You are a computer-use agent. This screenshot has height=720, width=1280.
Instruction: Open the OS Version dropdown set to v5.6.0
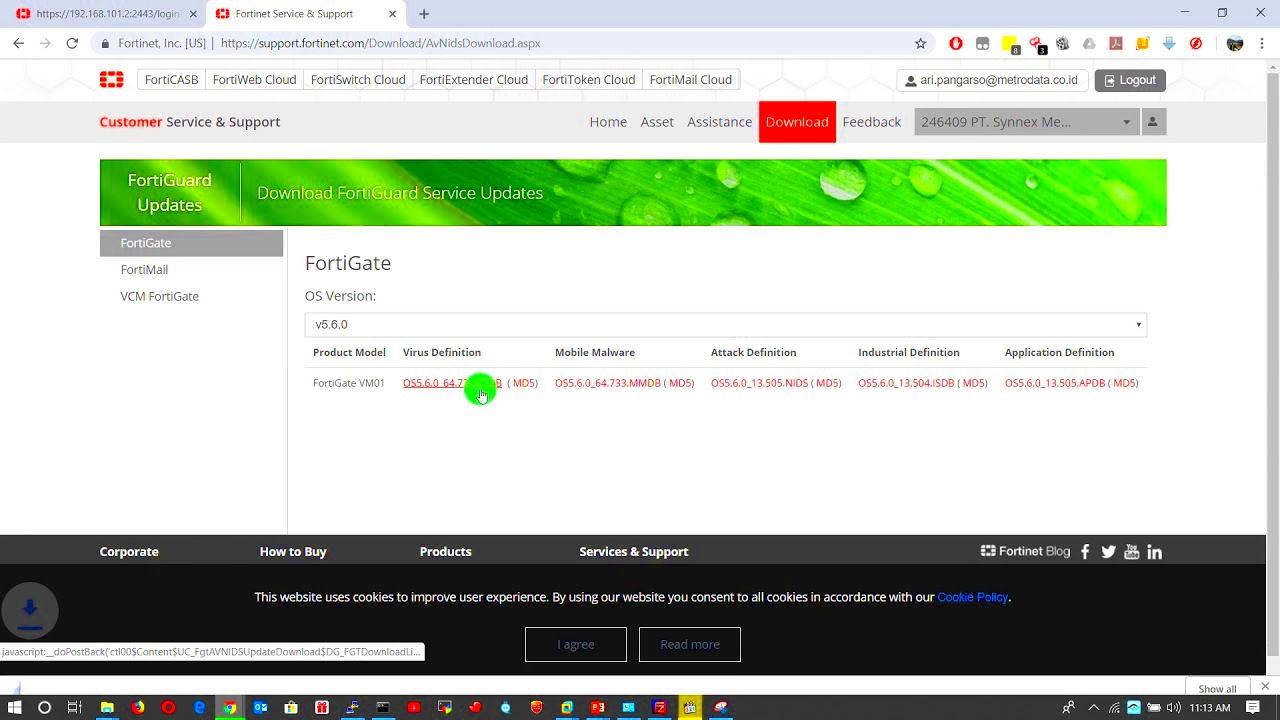point(725,324)
